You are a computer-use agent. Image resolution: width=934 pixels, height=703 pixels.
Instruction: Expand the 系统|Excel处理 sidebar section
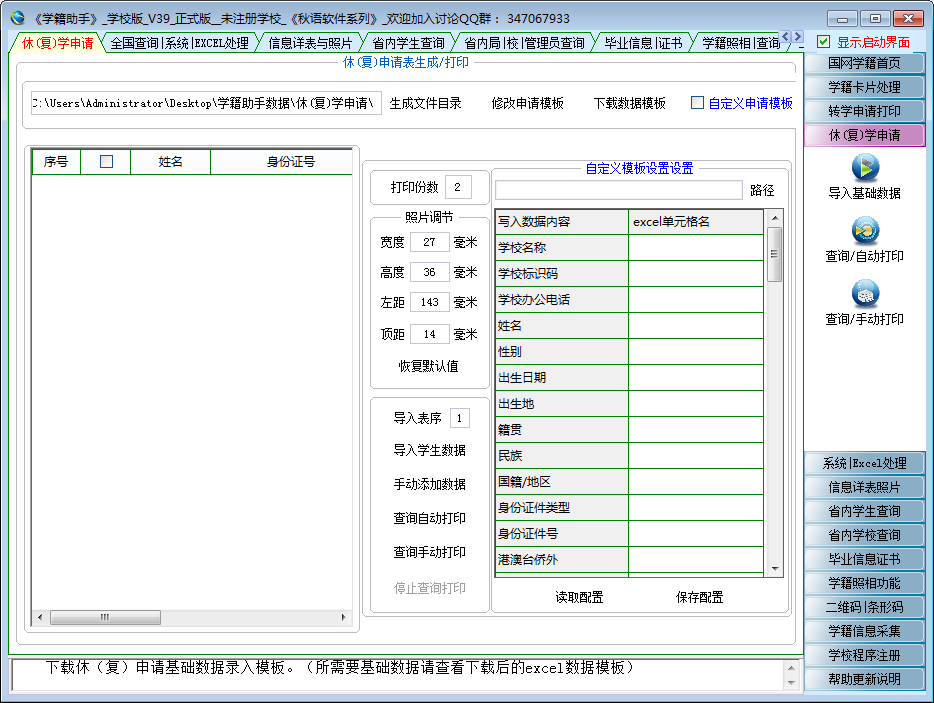point(864,463)
